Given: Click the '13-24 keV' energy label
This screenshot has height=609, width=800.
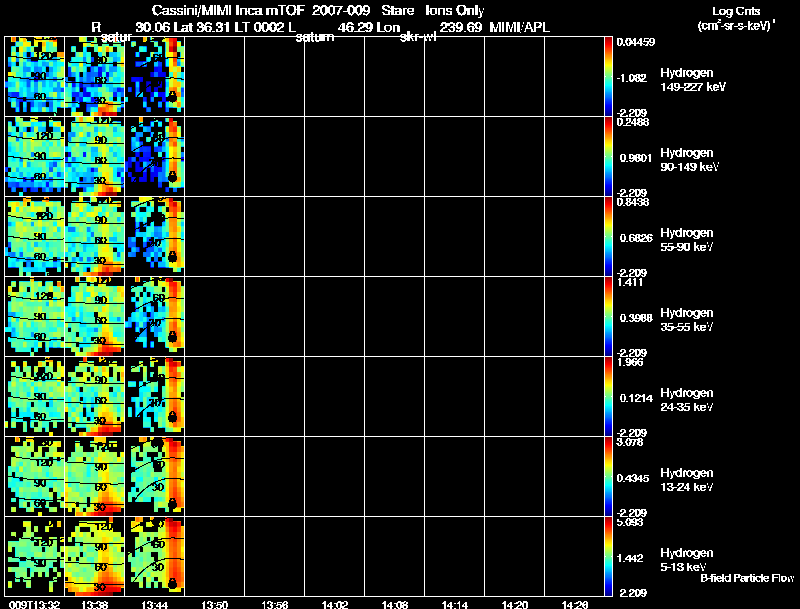Looking at the screenshot, I should coord(687,487).
